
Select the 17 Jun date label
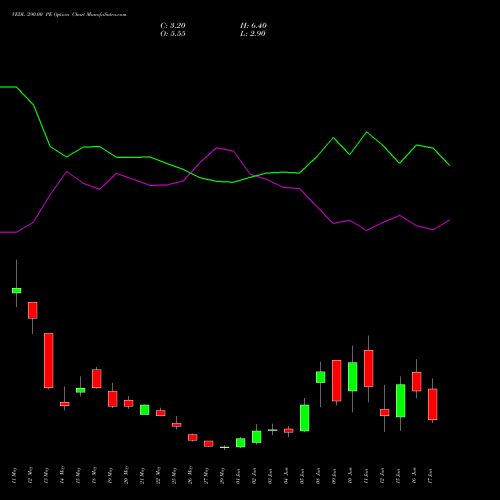[x=430, y=476]
